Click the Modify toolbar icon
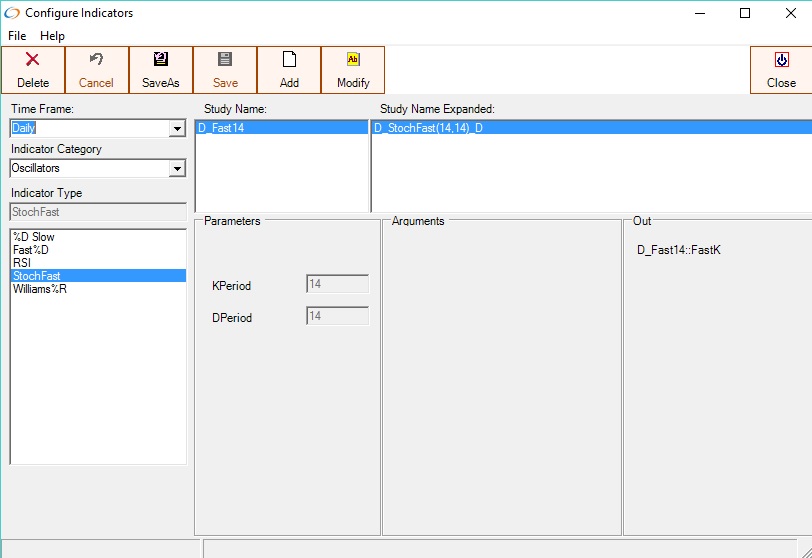The width and height of the screenshot is (812, 558). (x=353, y=60)
